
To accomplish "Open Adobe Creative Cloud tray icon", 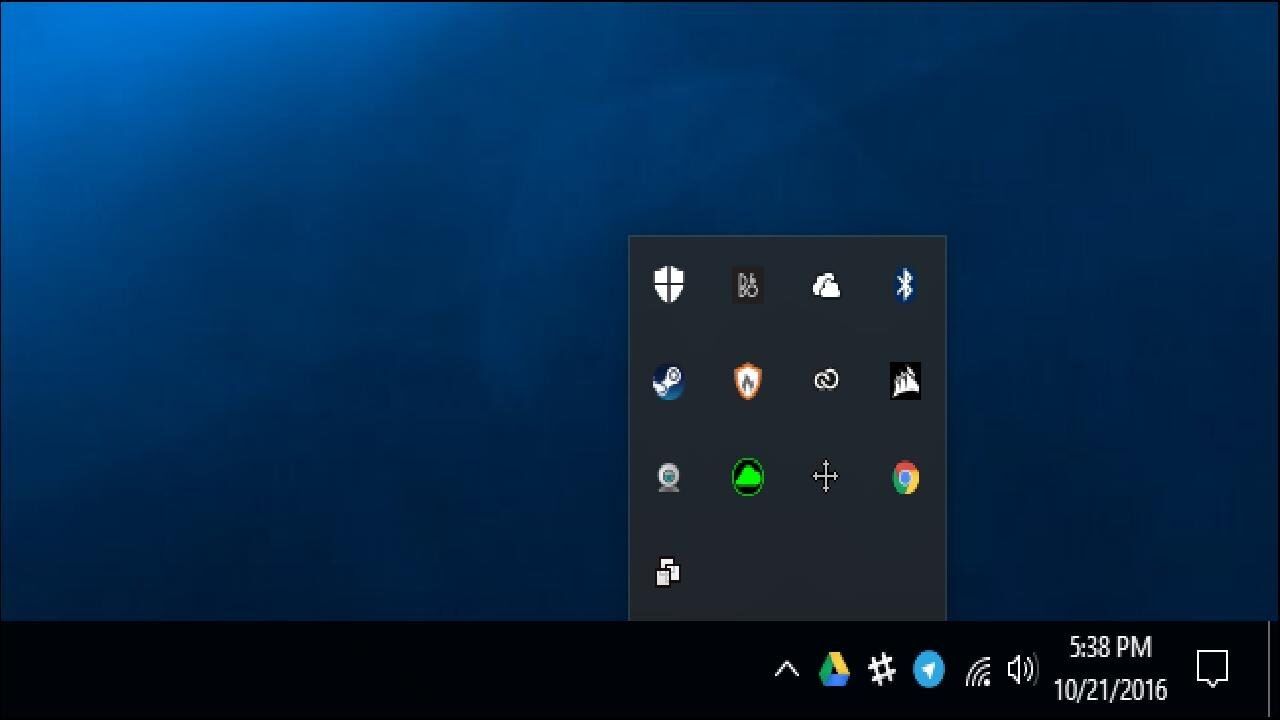I will click(x=826, y=380).
